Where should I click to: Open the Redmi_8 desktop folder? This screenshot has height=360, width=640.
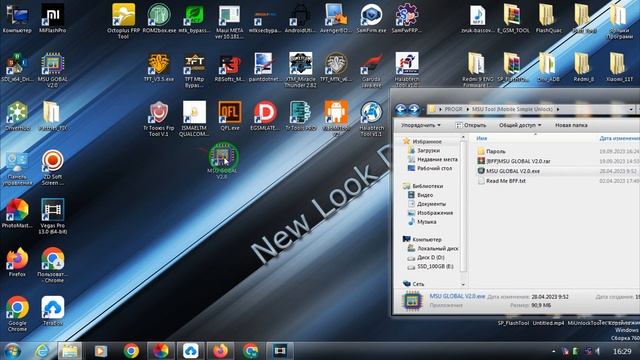pyautogui.click(x=583, y=67)
